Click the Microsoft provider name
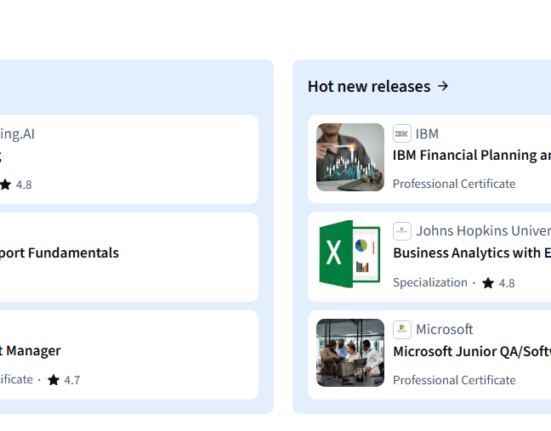Screen dimensions: 551x431 444,329
